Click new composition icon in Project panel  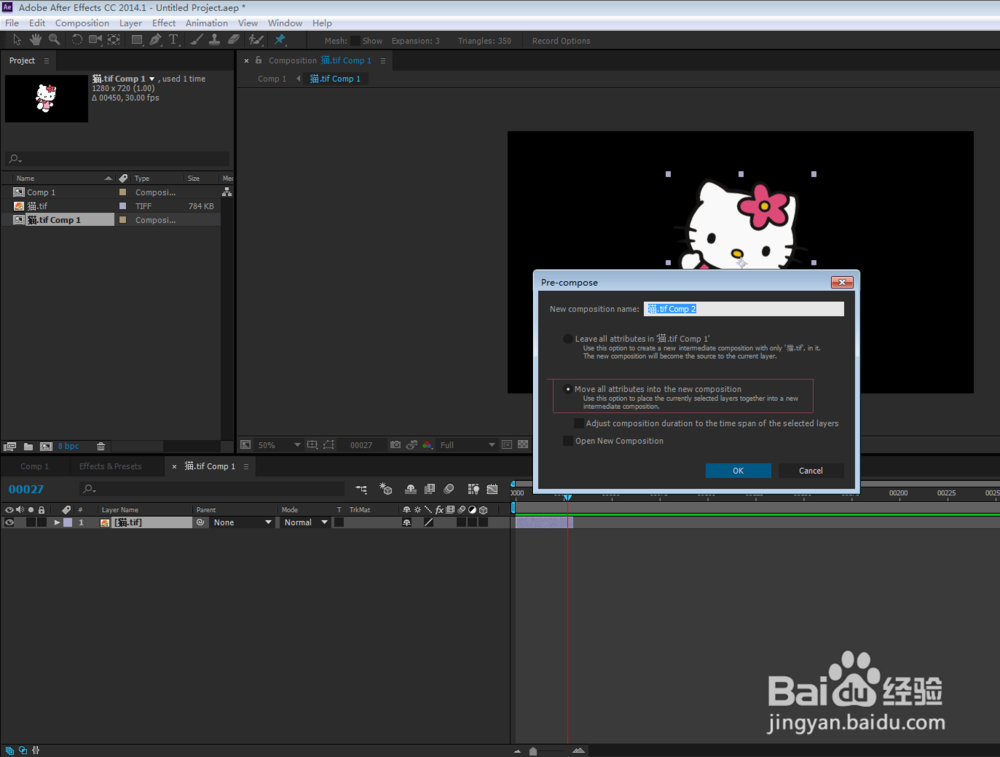(x=46, y=446)
